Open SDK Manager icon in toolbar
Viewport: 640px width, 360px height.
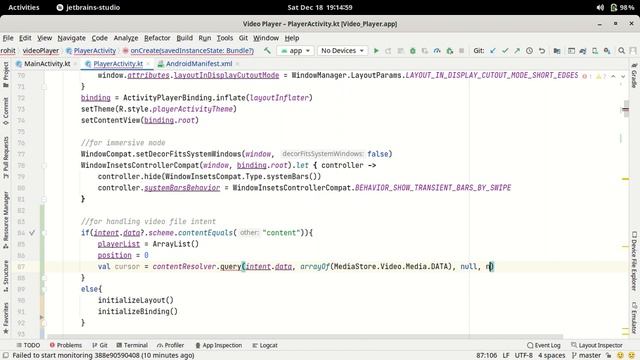click(607, 51)
